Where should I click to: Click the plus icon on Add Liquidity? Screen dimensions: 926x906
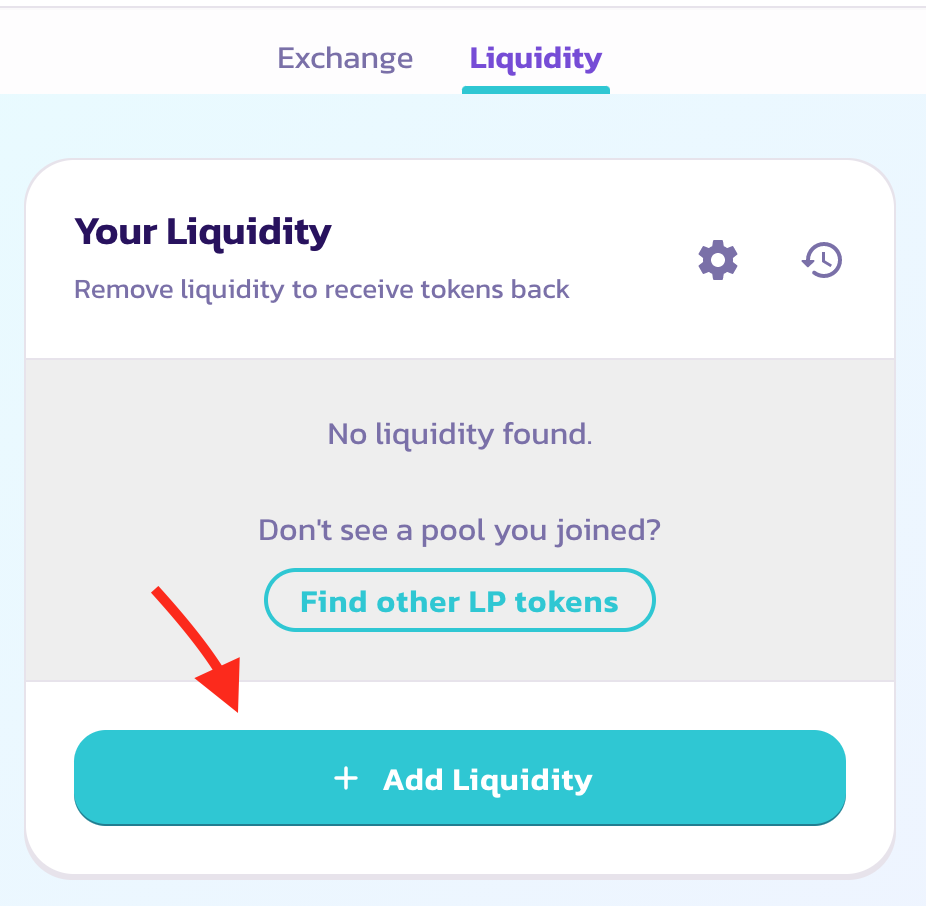346,779
